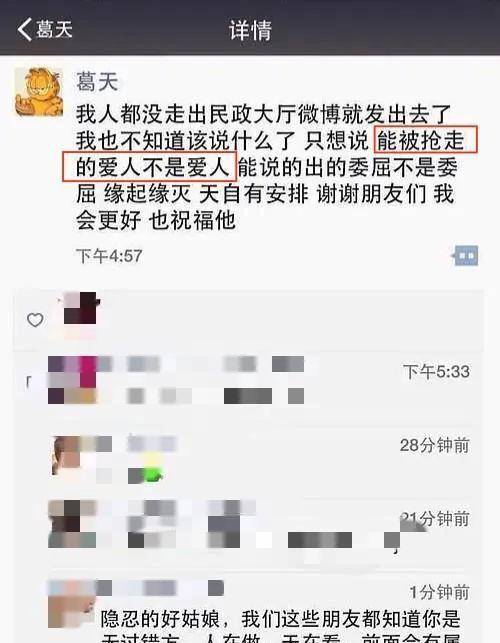Open avatar of the 28分钟前 commenter
This screenshot has height=643, width=500.
pos(67,456)
